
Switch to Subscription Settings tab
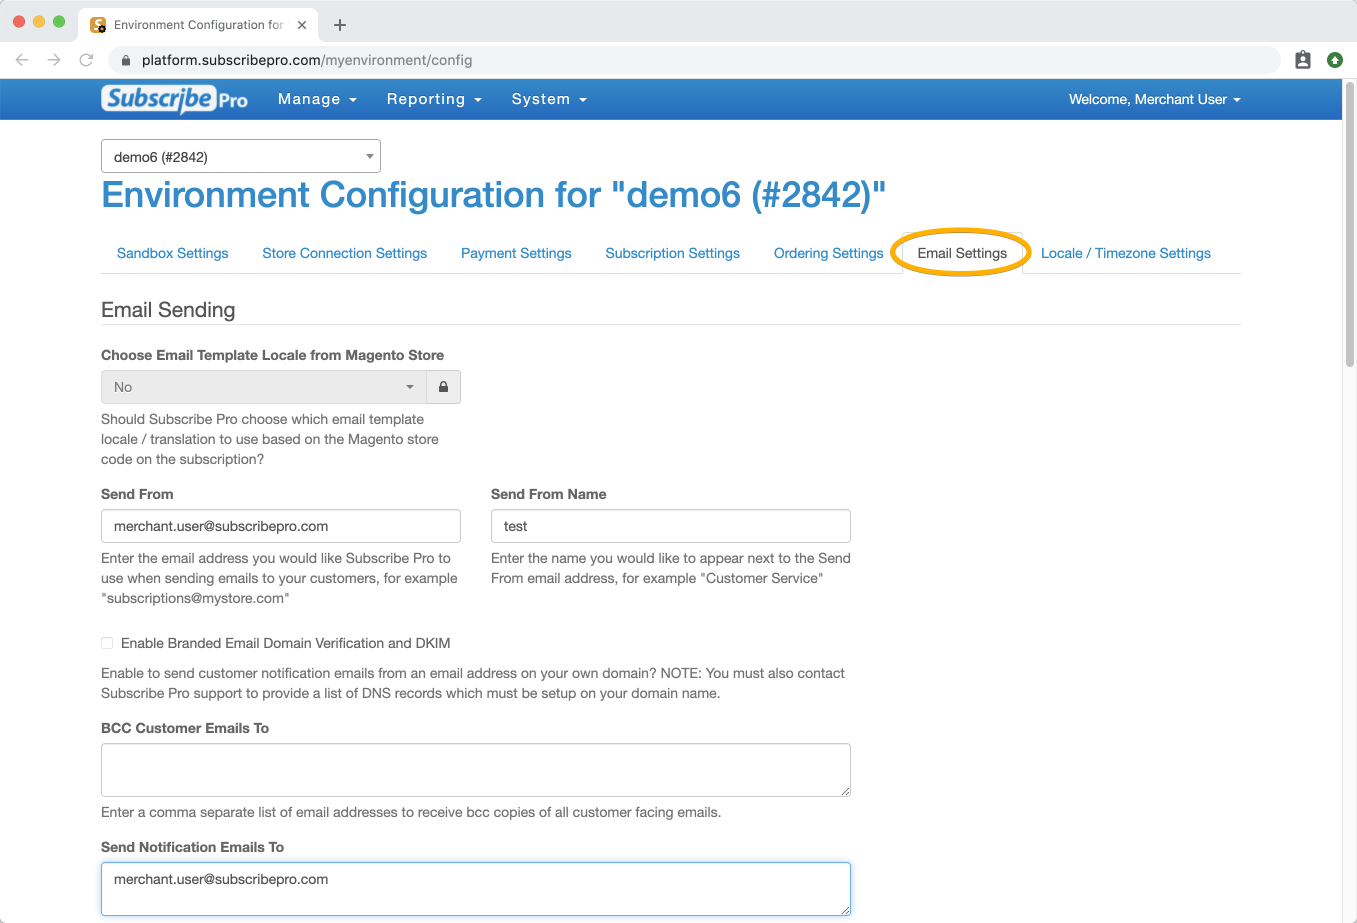coord(673,253)
